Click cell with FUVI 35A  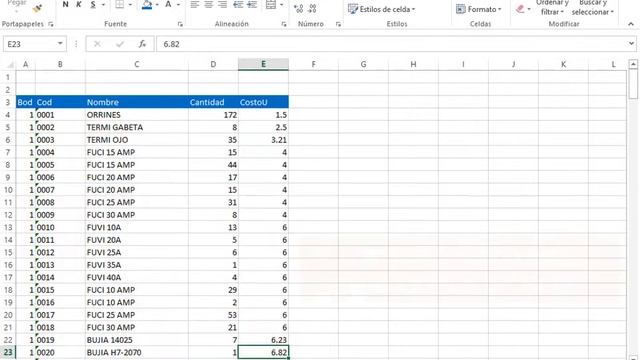pyautogui.click(x=137, y=265)
